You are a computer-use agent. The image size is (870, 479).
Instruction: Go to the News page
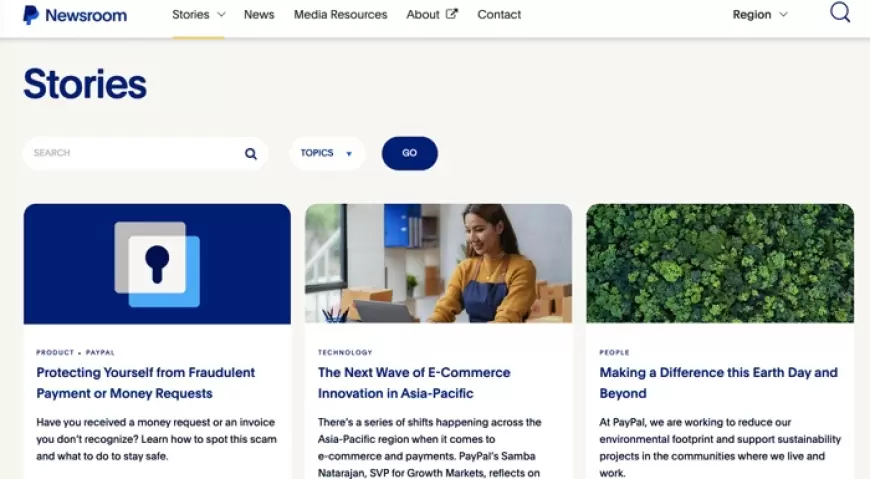coord(259,14)
